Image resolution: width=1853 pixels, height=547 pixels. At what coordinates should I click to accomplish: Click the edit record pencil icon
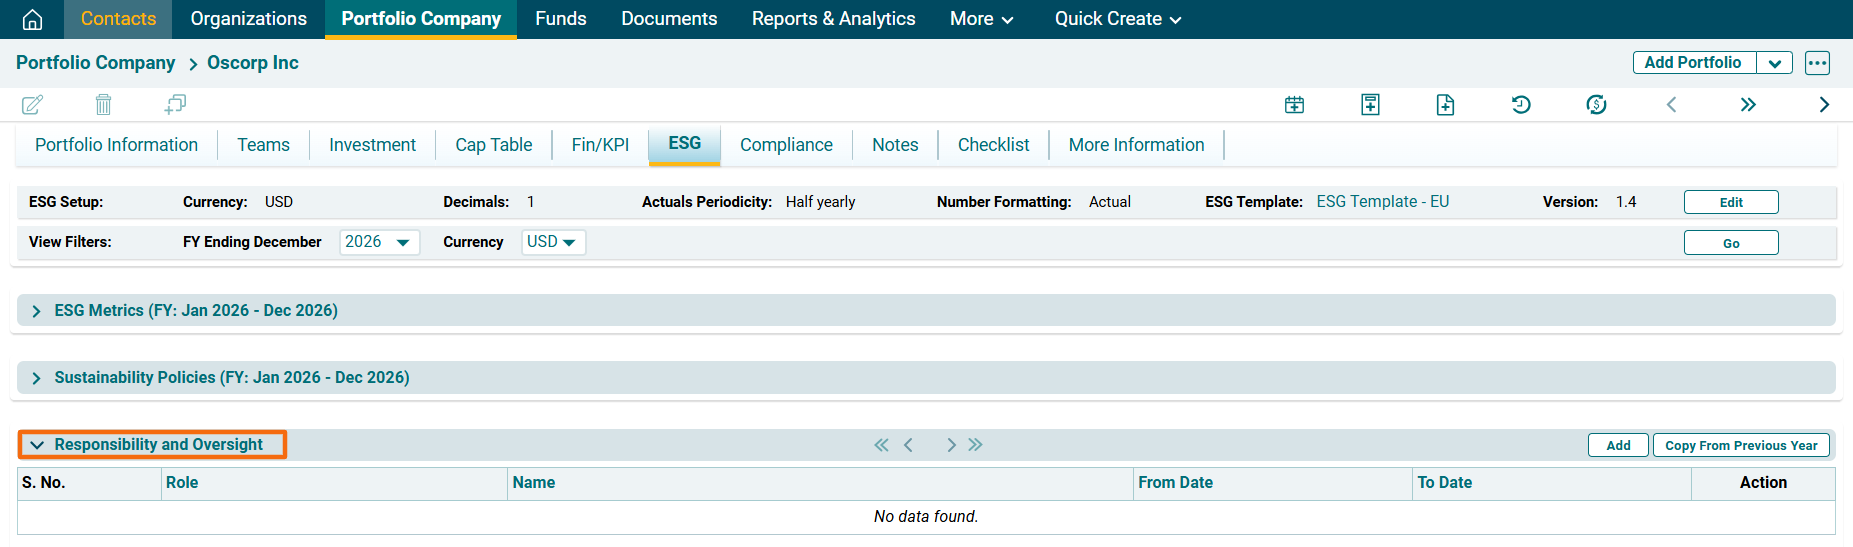pos(32,104)
